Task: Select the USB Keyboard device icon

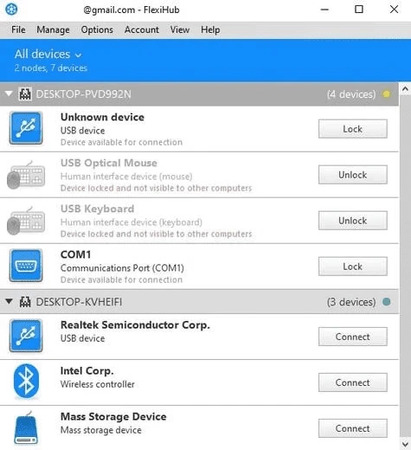Action: point(26,221)
